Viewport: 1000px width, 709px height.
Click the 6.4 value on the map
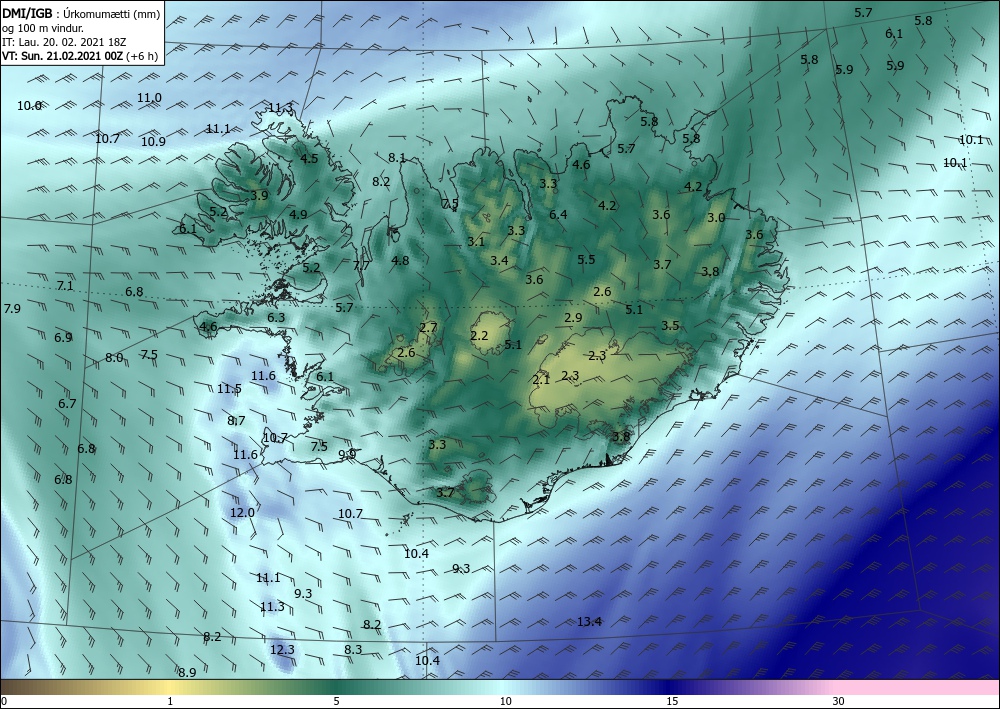coord(558,214)
